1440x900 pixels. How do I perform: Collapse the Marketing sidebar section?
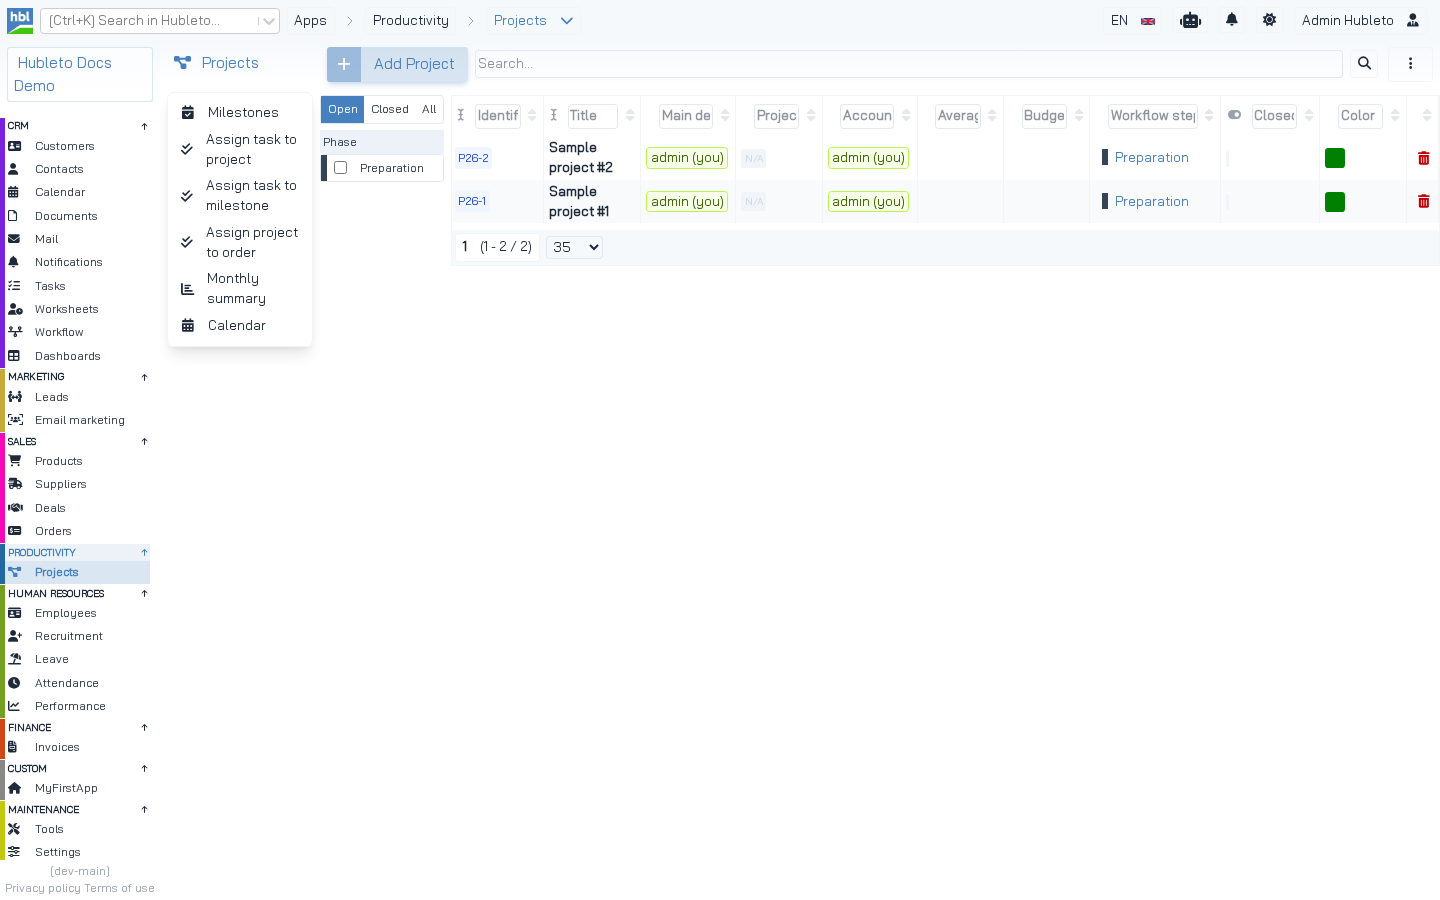144,377
